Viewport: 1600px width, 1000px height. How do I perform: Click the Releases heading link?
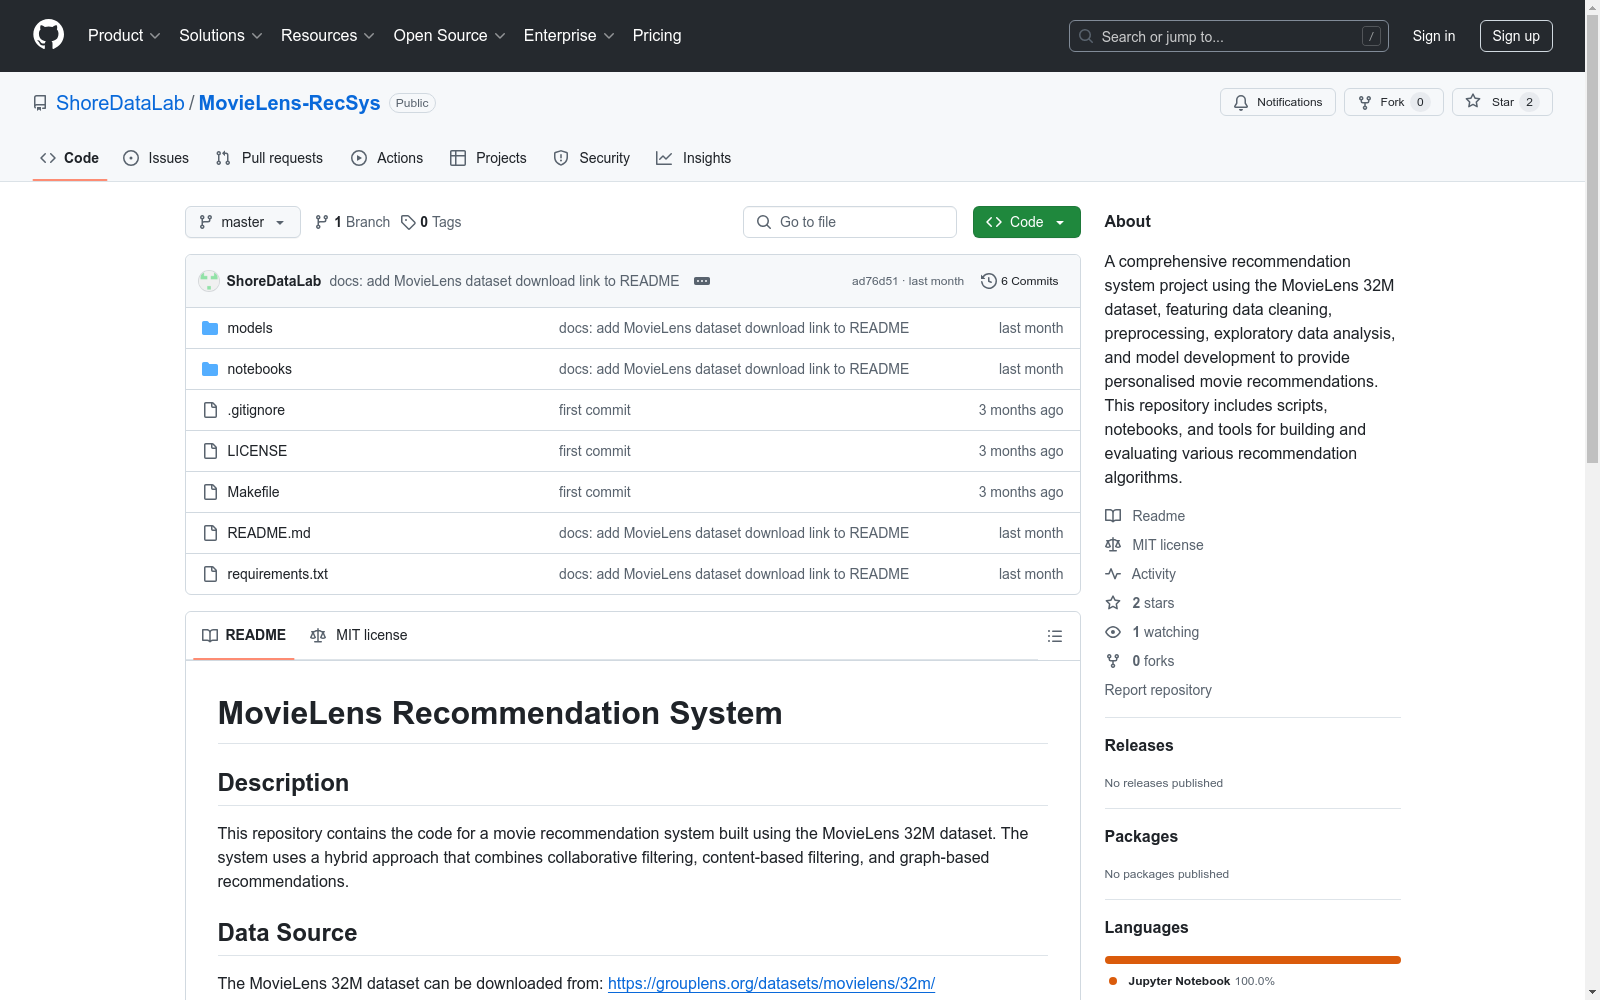coord(1139,745)
